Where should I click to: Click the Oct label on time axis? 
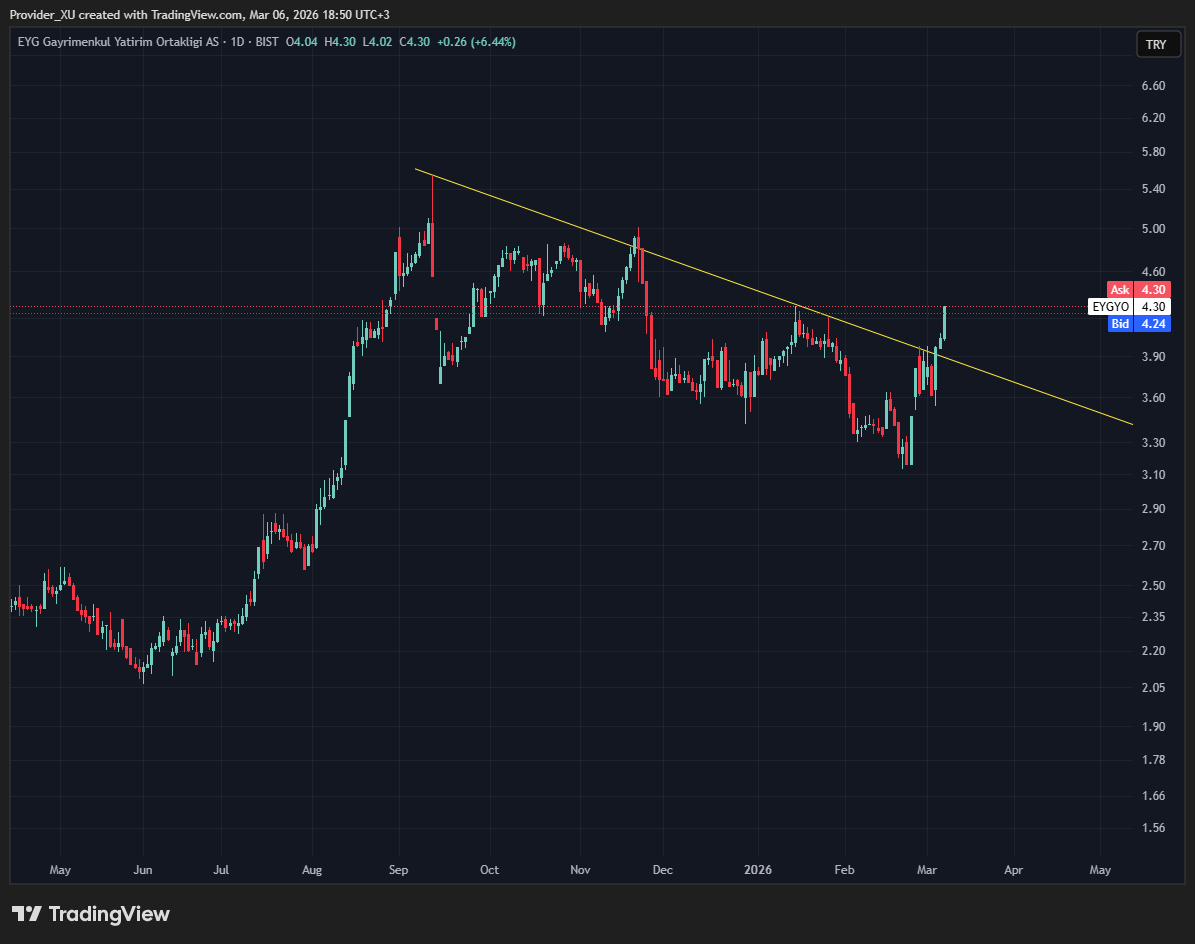489,869
